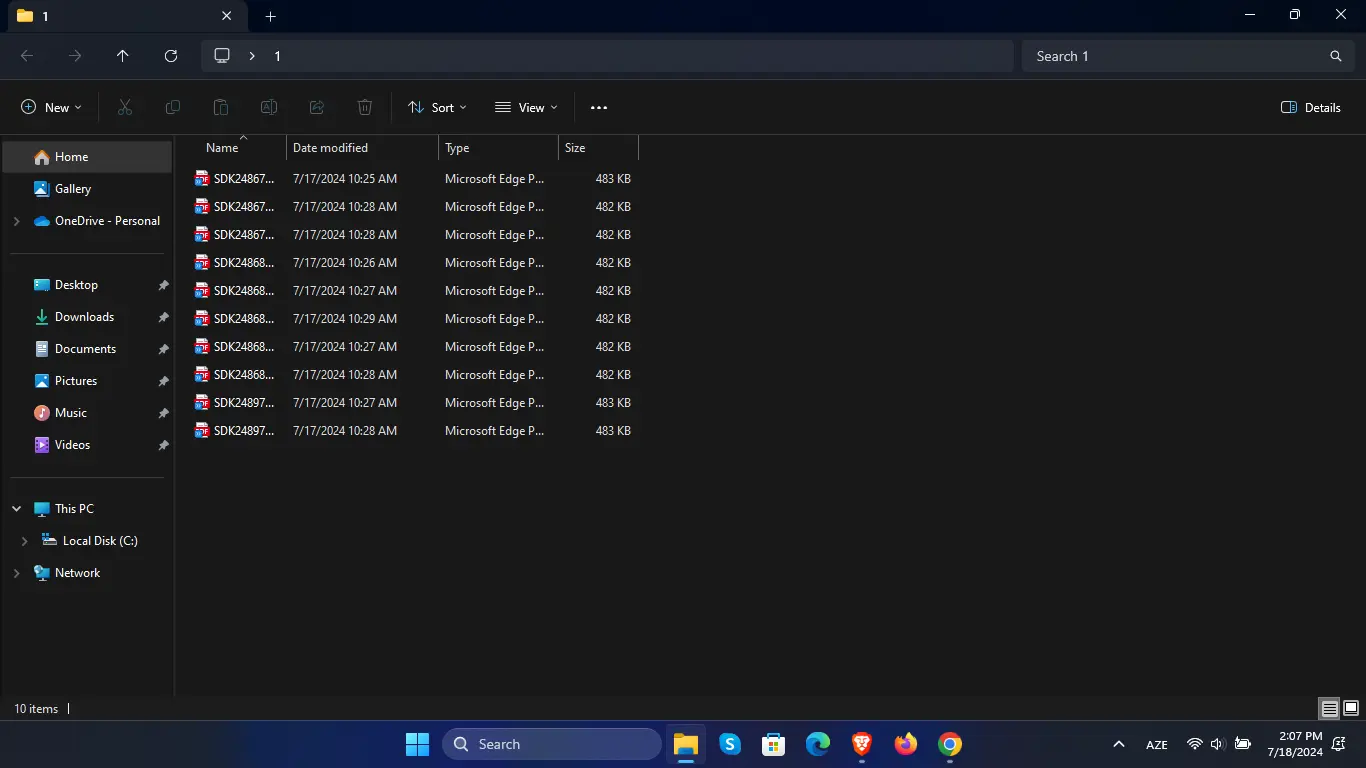Switch to details list view icon

pyautogui.click(x=1329, y=709)
